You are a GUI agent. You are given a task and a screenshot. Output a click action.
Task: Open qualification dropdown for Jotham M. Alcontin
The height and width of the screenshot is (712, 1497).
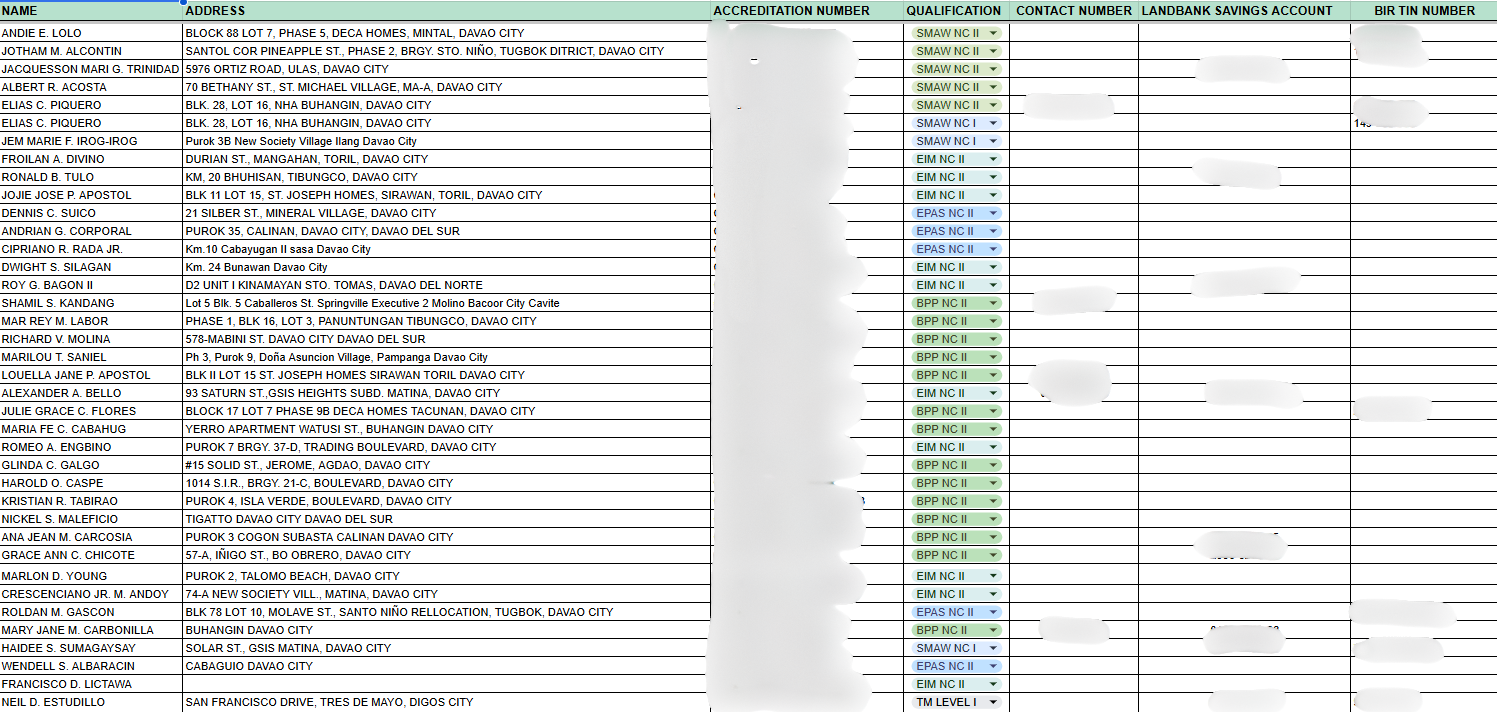[993, 51]
